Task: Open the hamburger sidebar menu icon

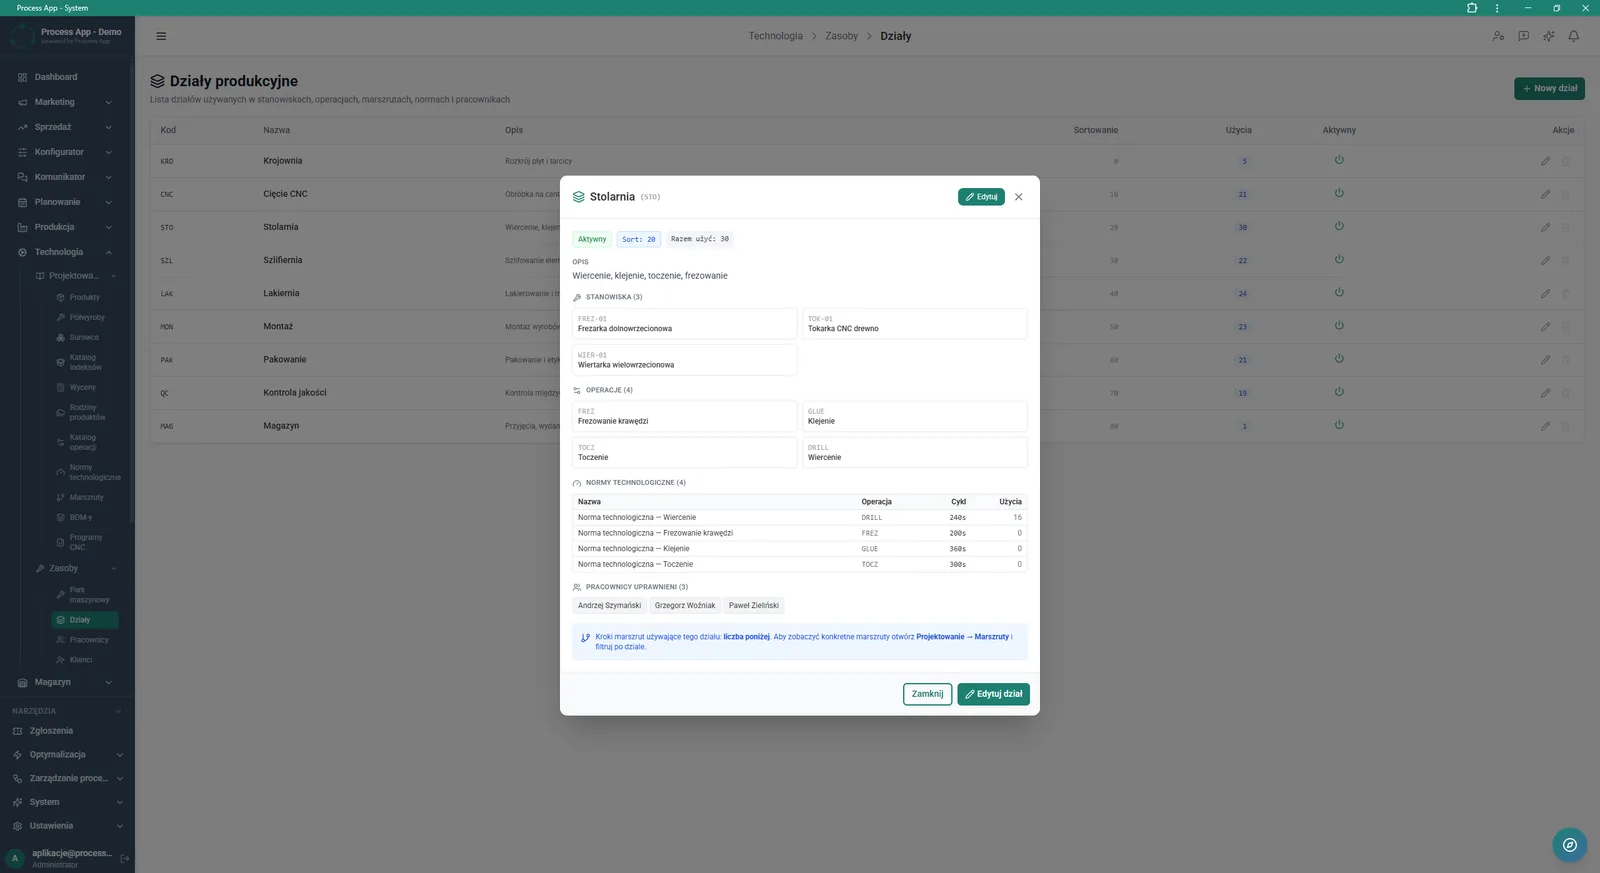Action: click(x=161, y=36)
